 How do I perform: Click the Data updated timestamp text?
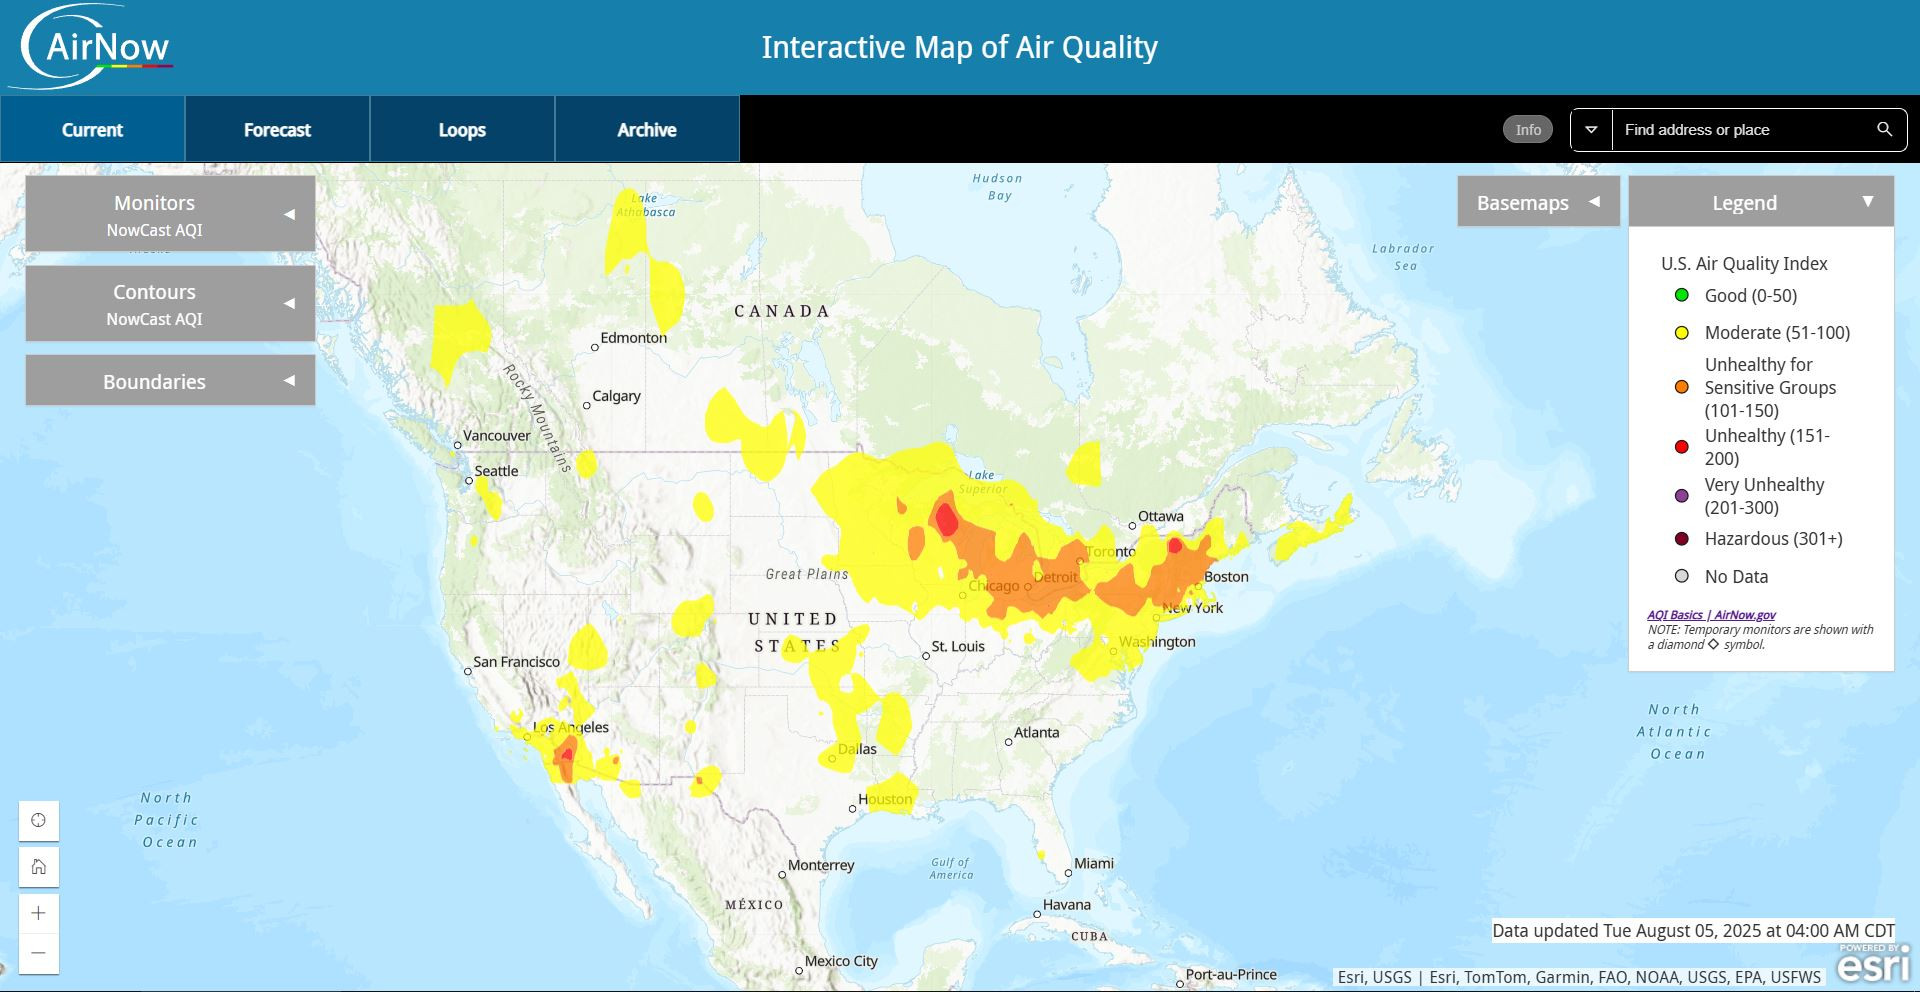click(x=1693, y=931)
